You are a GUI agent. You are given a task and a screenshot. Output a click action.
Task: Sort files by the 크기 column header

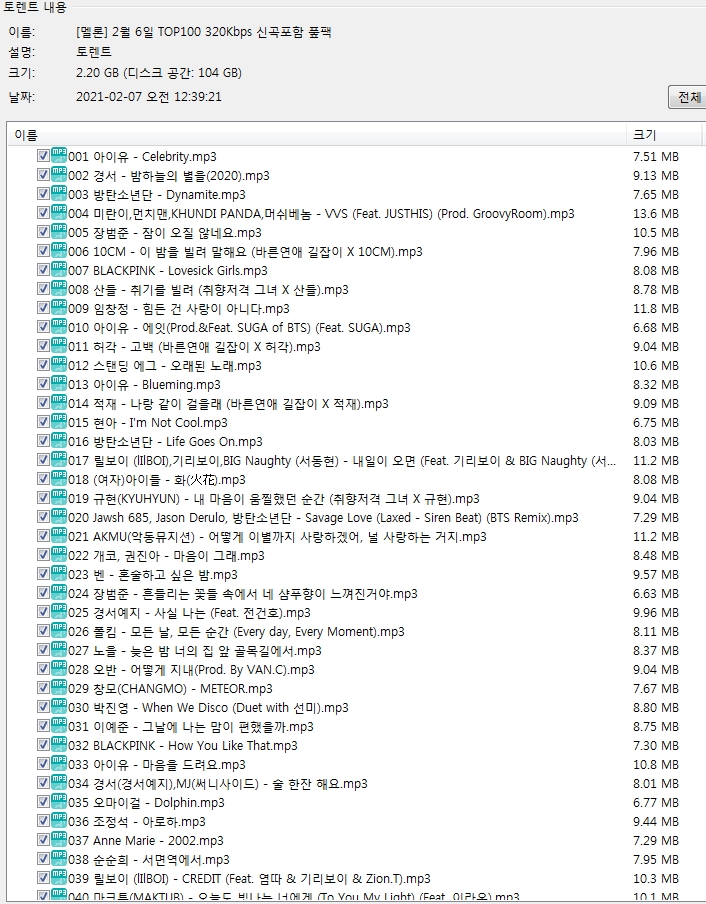[663, 135]
